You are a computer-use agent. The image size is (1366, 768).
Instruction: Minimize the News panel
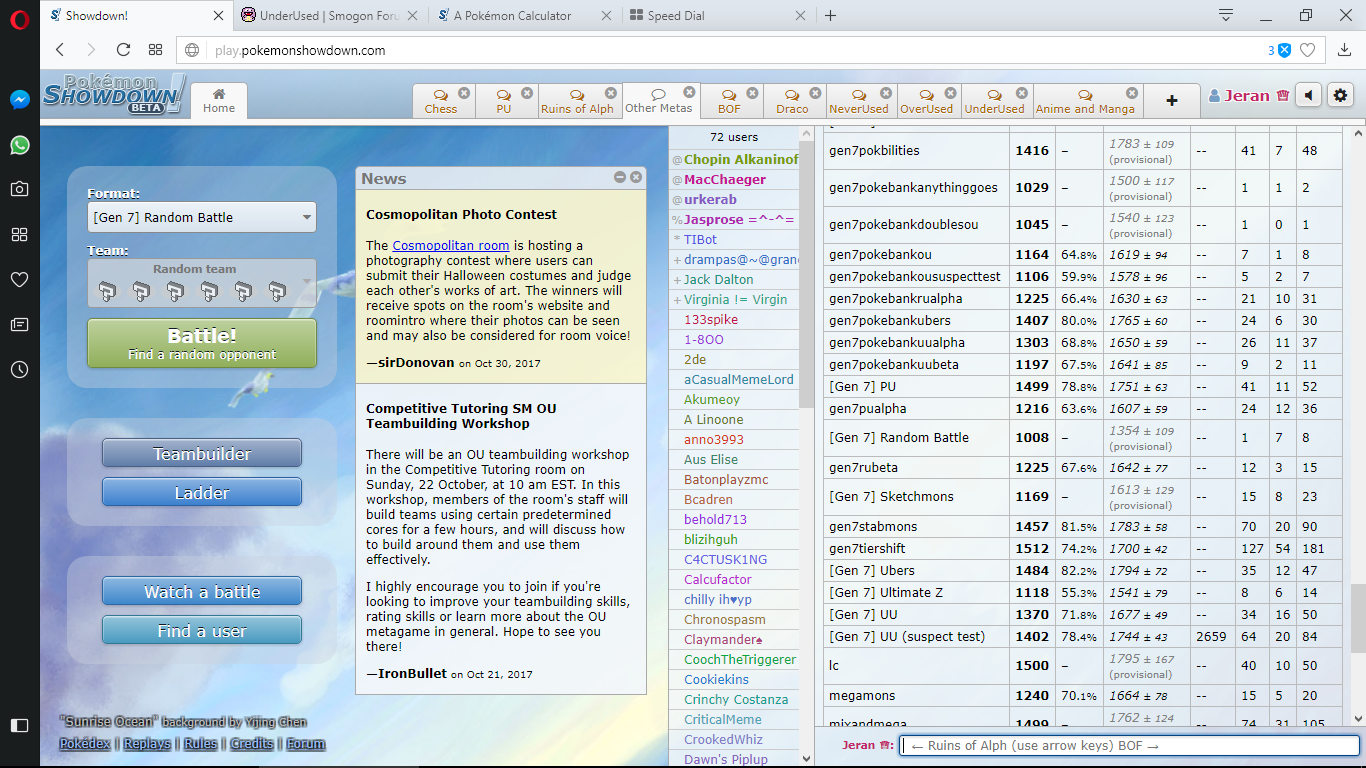(620, 177)
